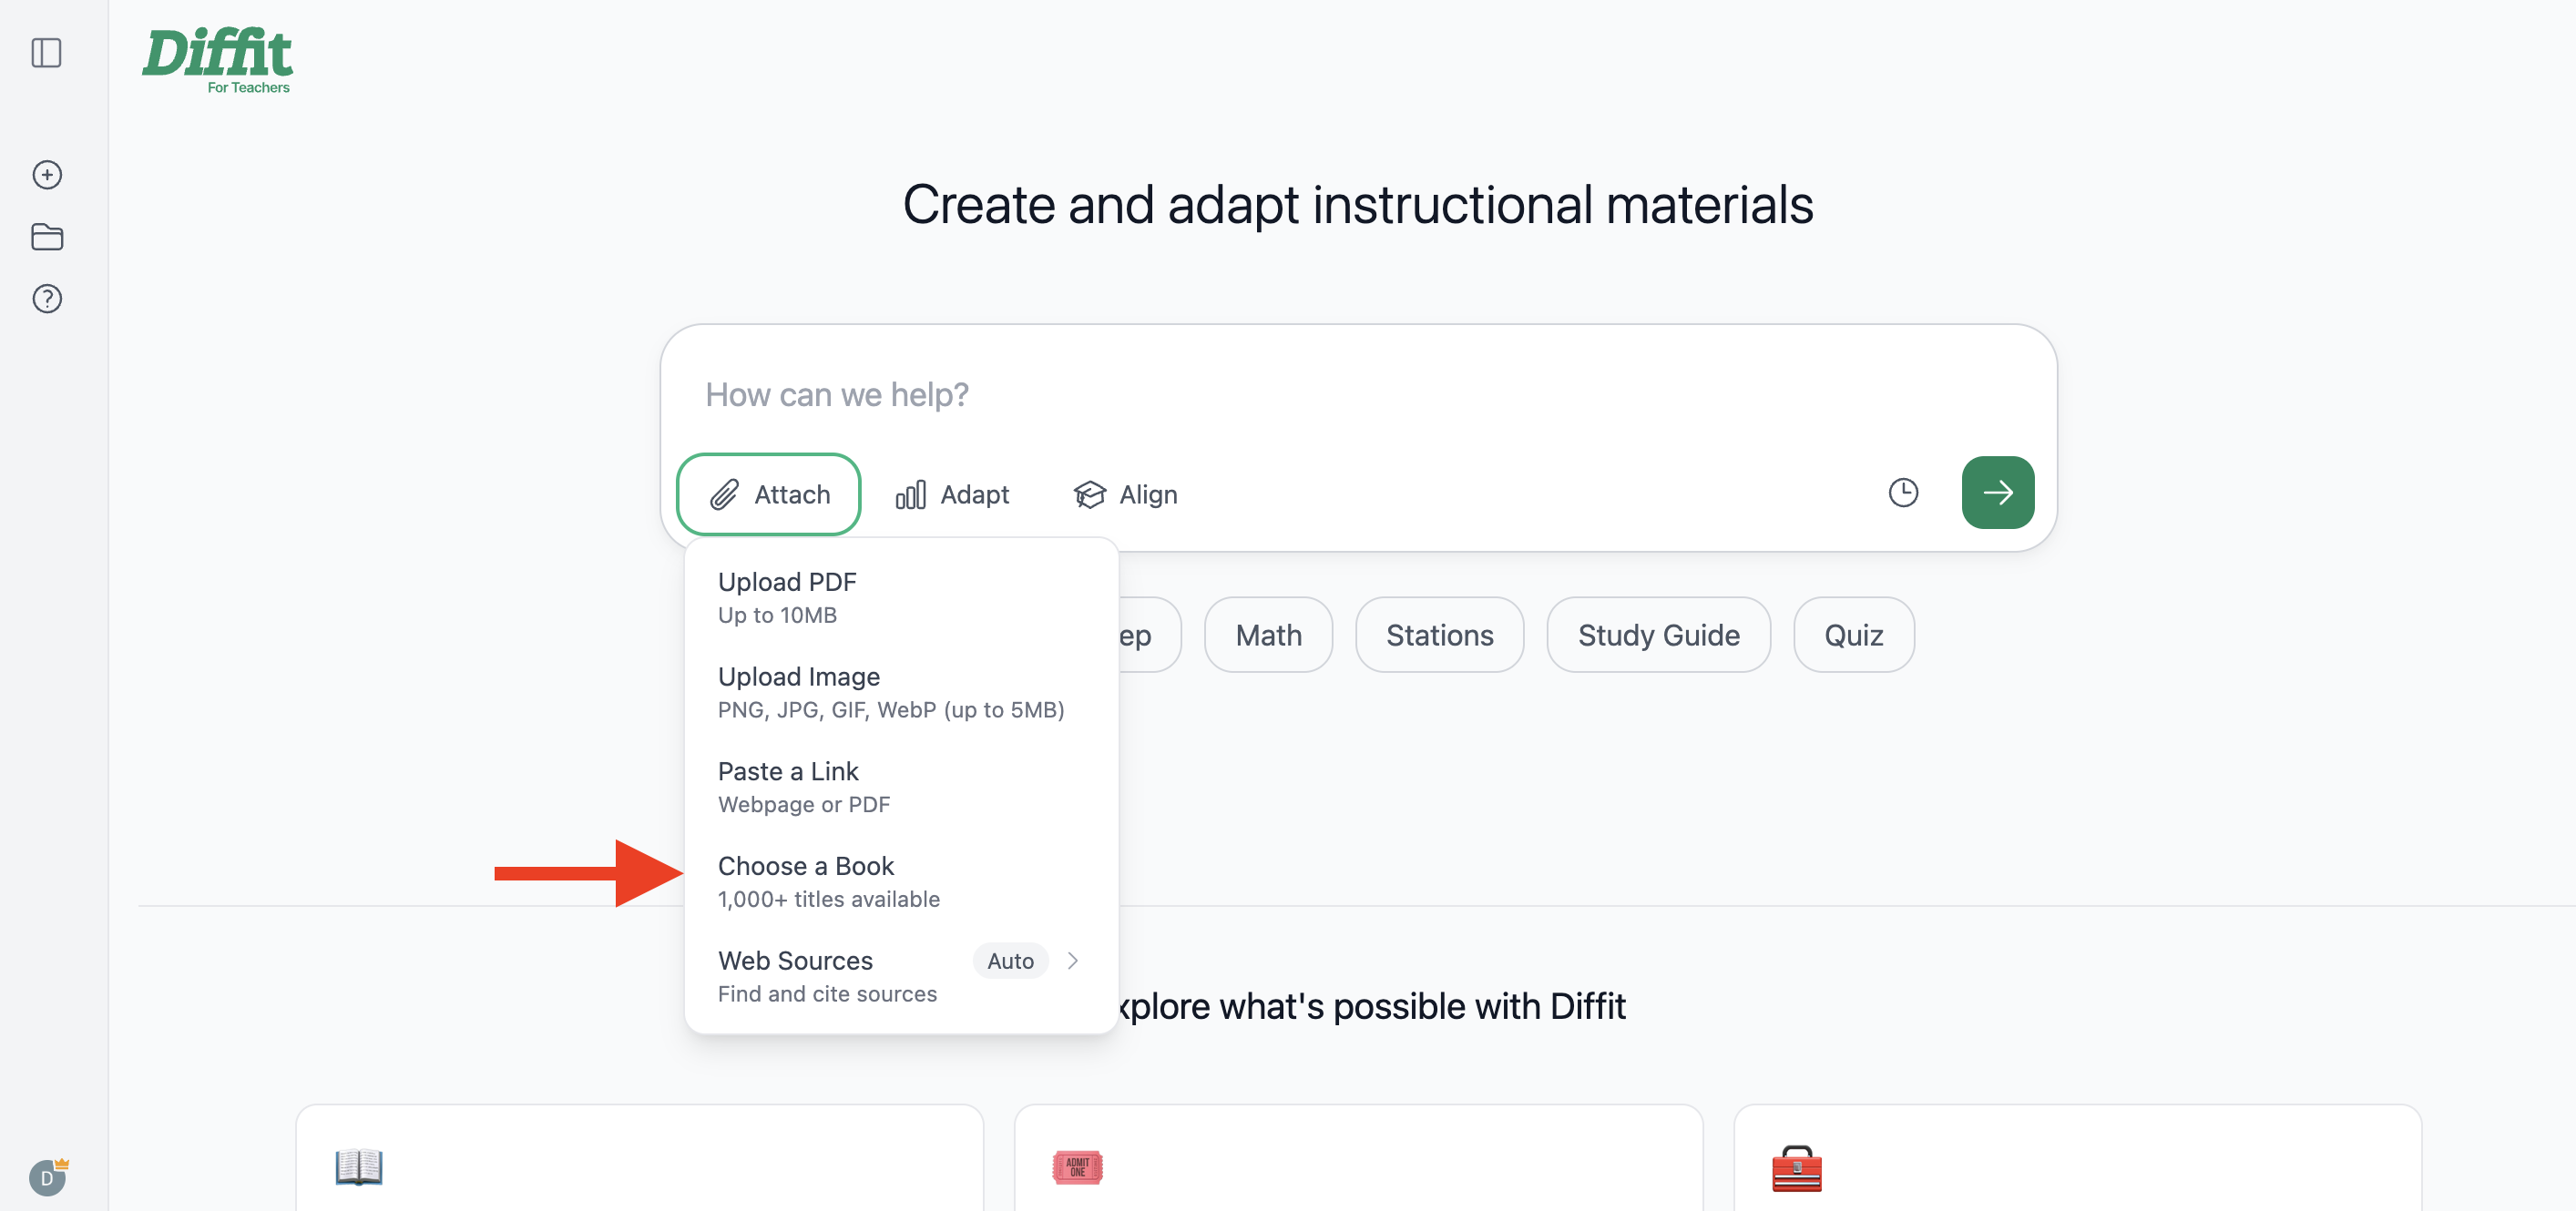Image resolution: width=2576 pixels, height=1211 pixels.
Task: Open user profile avatar D
Action: 47,1177
